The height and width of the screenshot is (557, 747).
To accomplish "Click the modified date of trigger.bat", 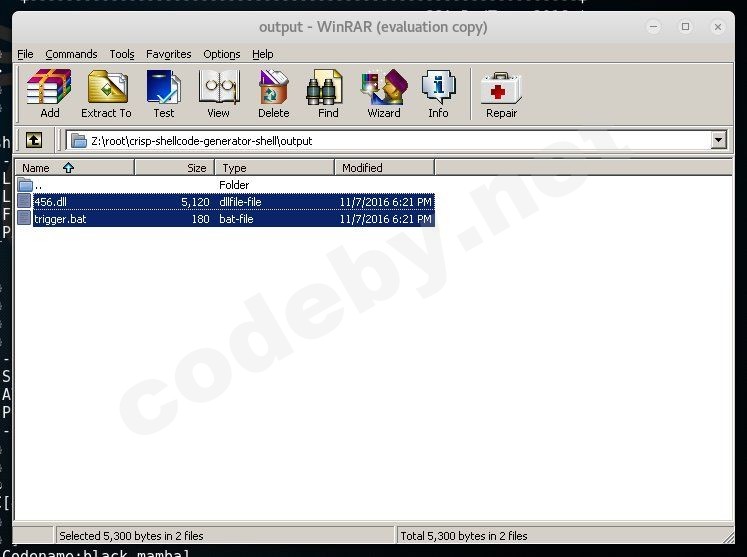I will point(385,219).
